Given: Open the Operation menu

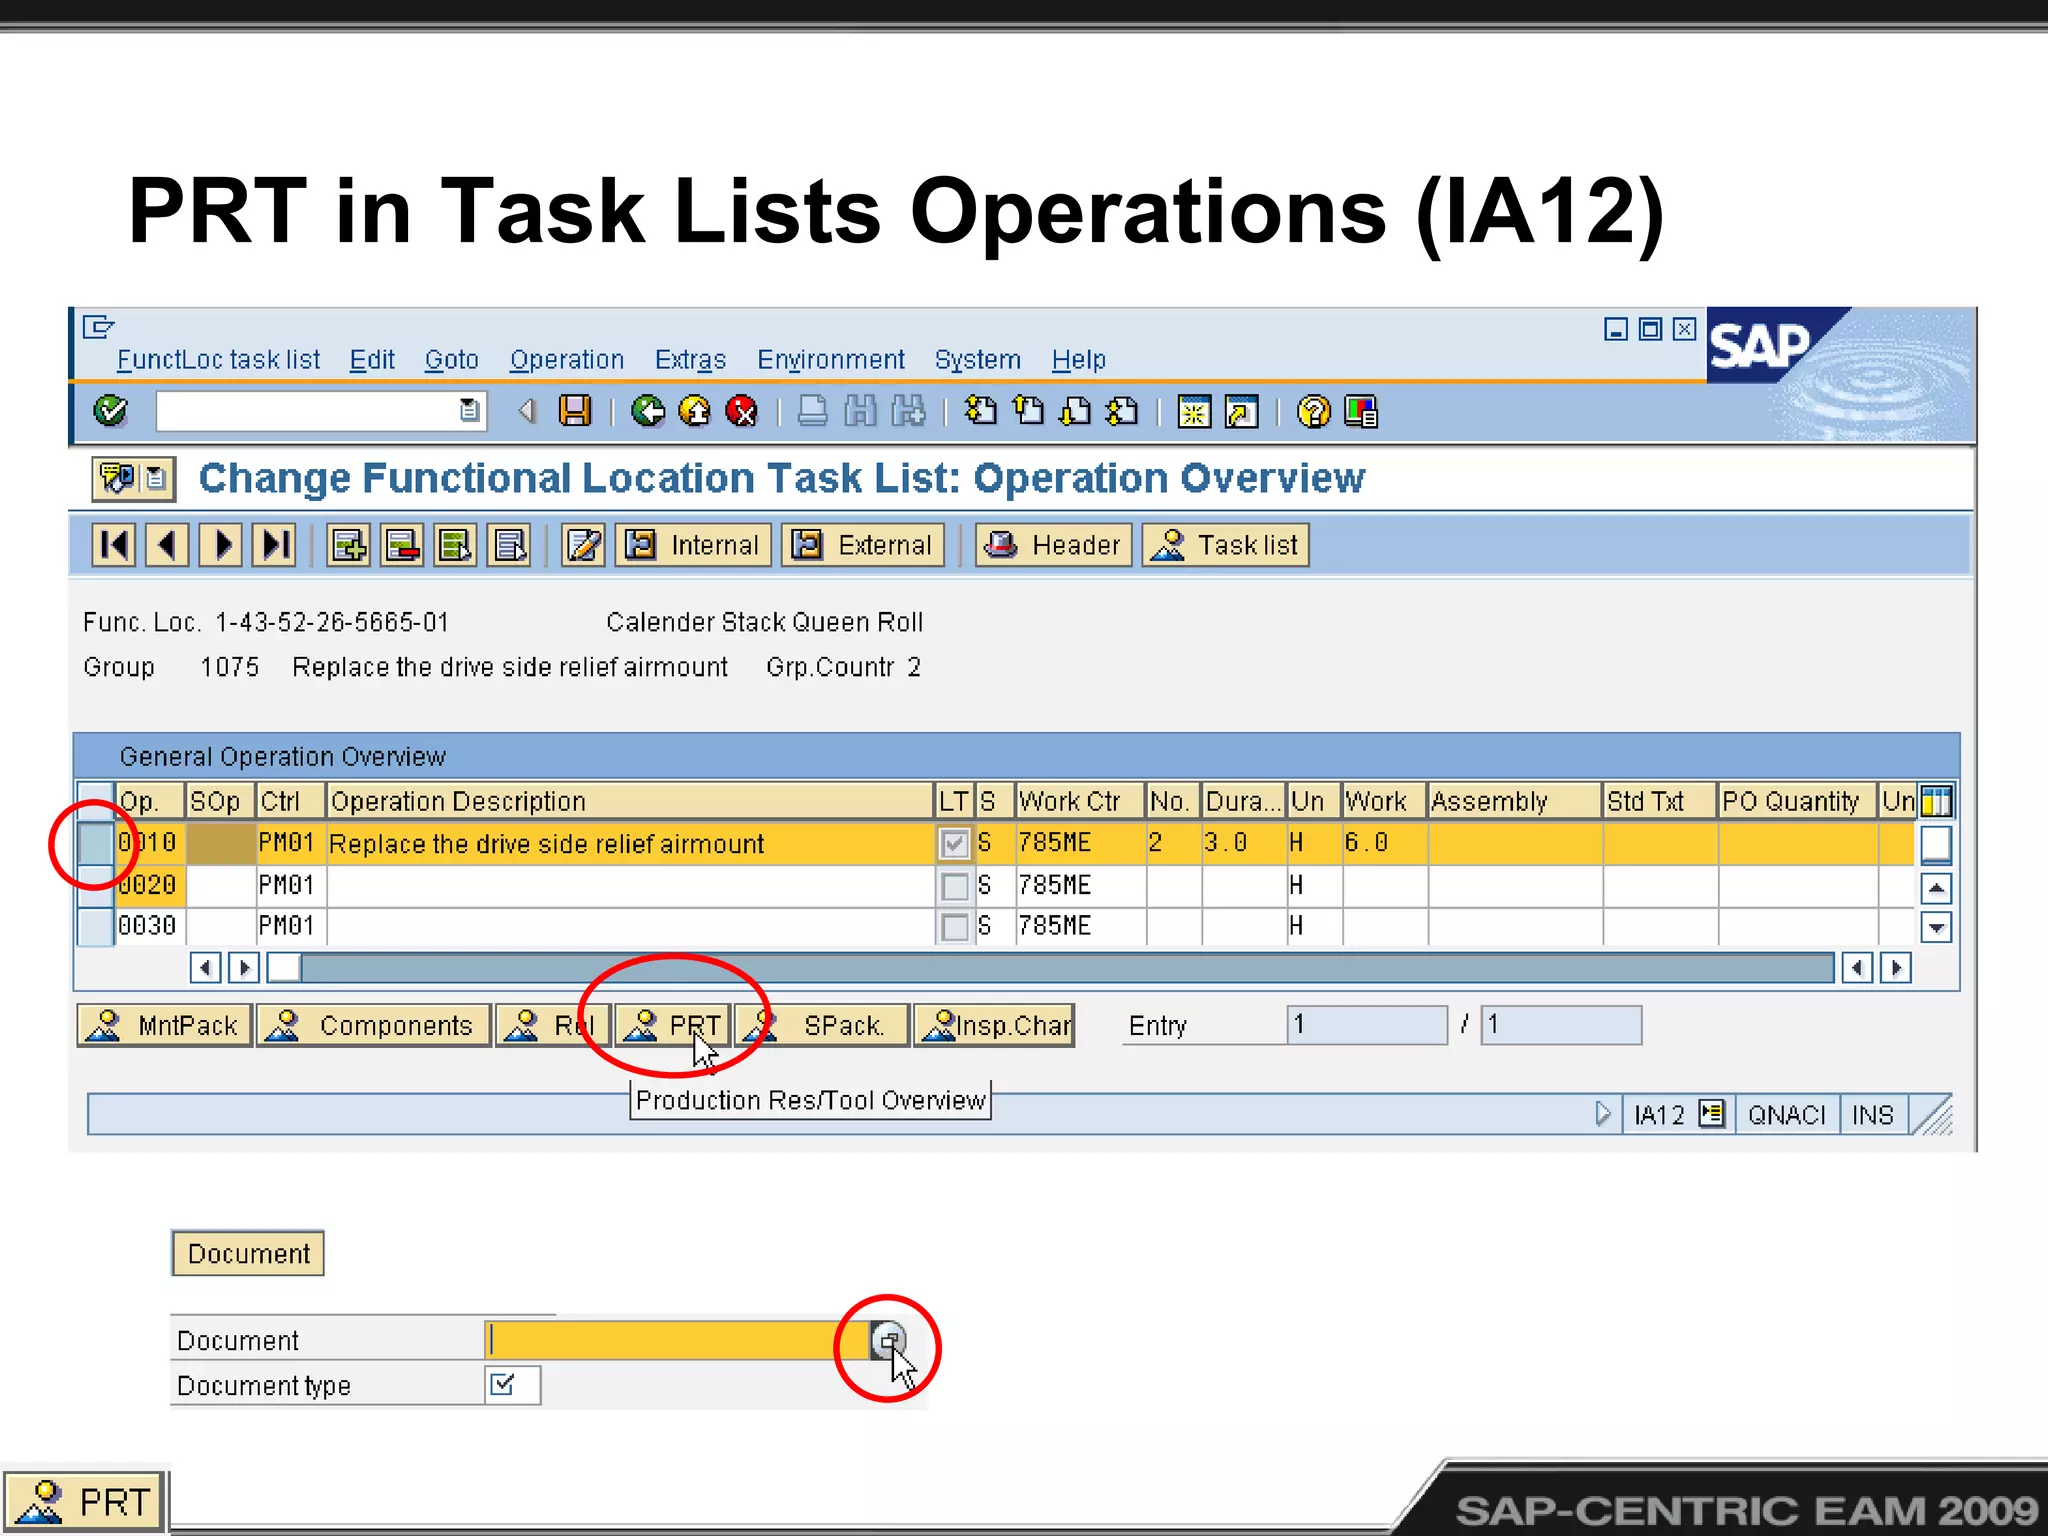Looking at the screenshot, I should point(567,360).
